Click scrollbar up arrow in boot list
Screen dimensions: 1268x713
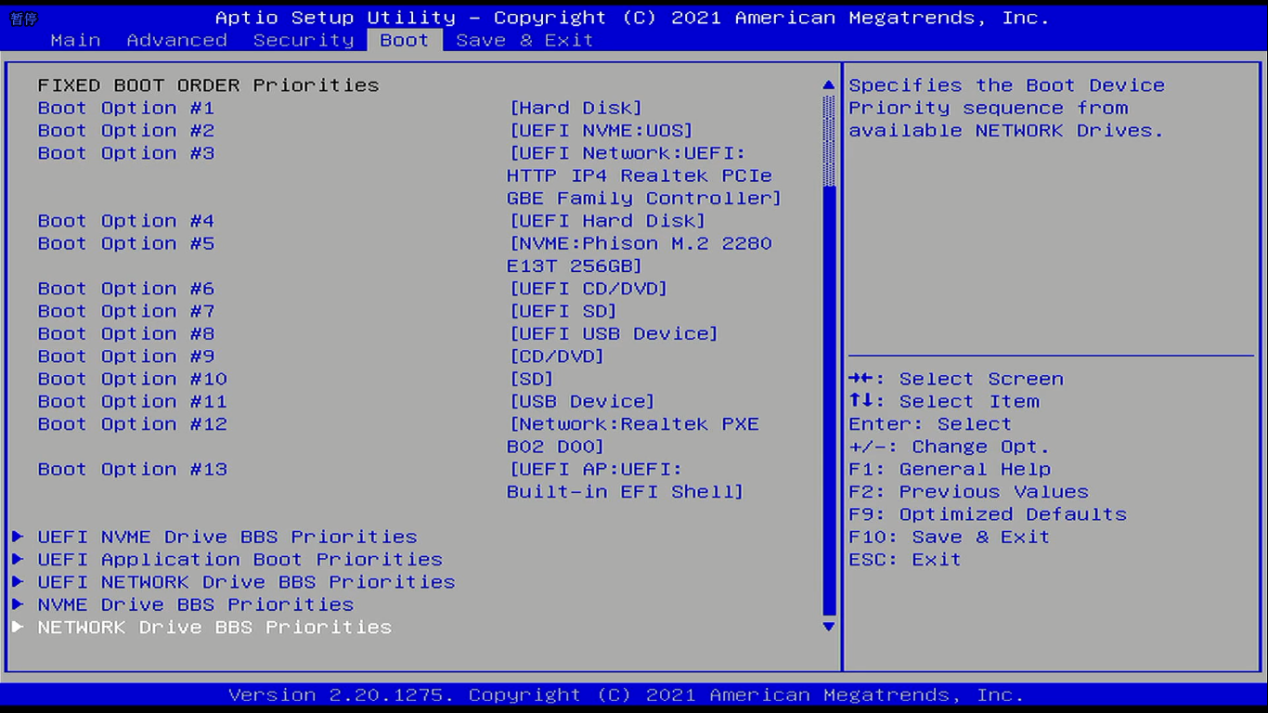click(x=828, y=86)
